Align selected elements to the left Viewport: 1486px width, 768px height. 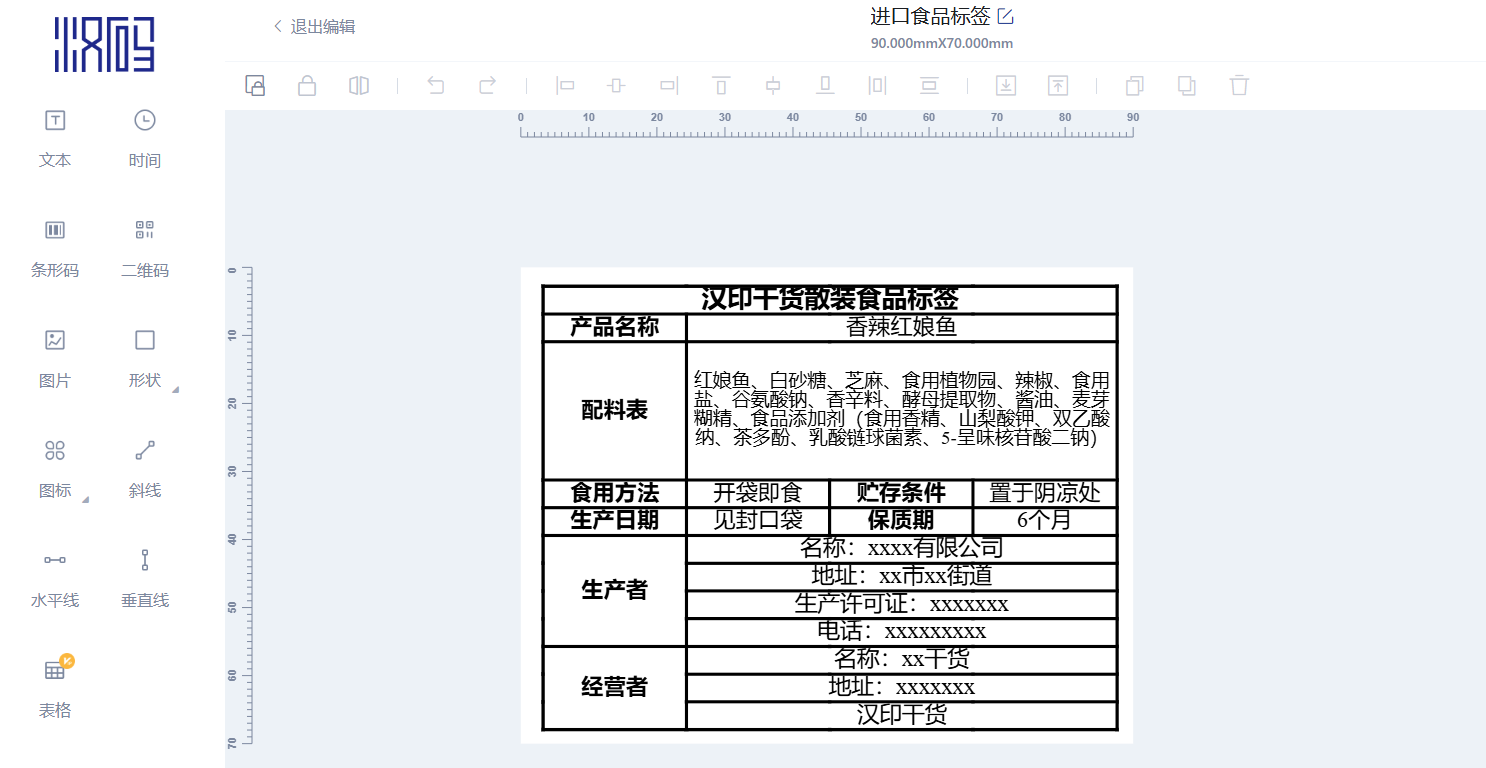click(565, 85)
